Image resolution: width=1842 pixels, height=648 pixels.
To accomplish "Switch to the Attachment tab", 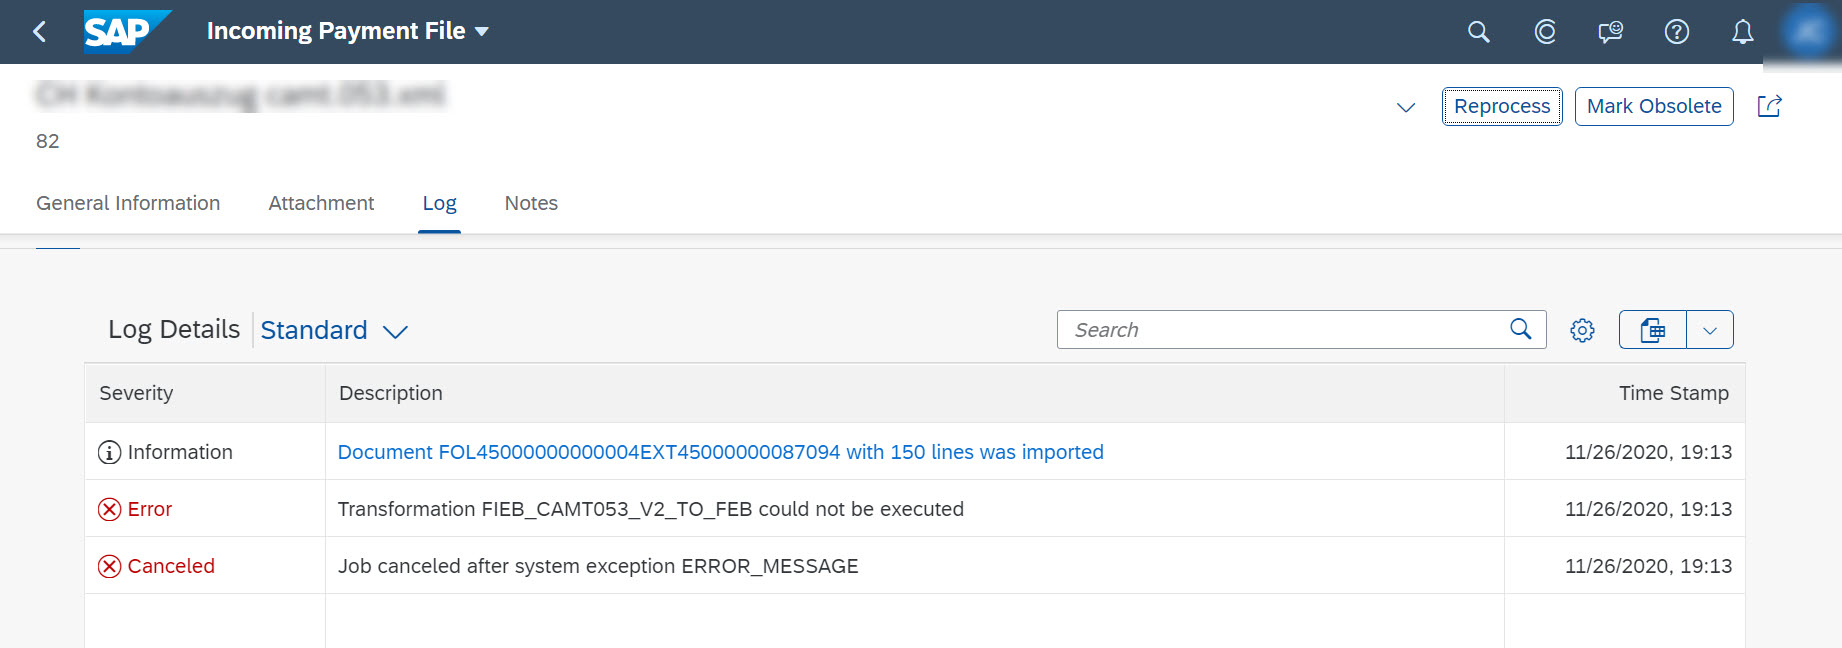I will tap(321, 203).
